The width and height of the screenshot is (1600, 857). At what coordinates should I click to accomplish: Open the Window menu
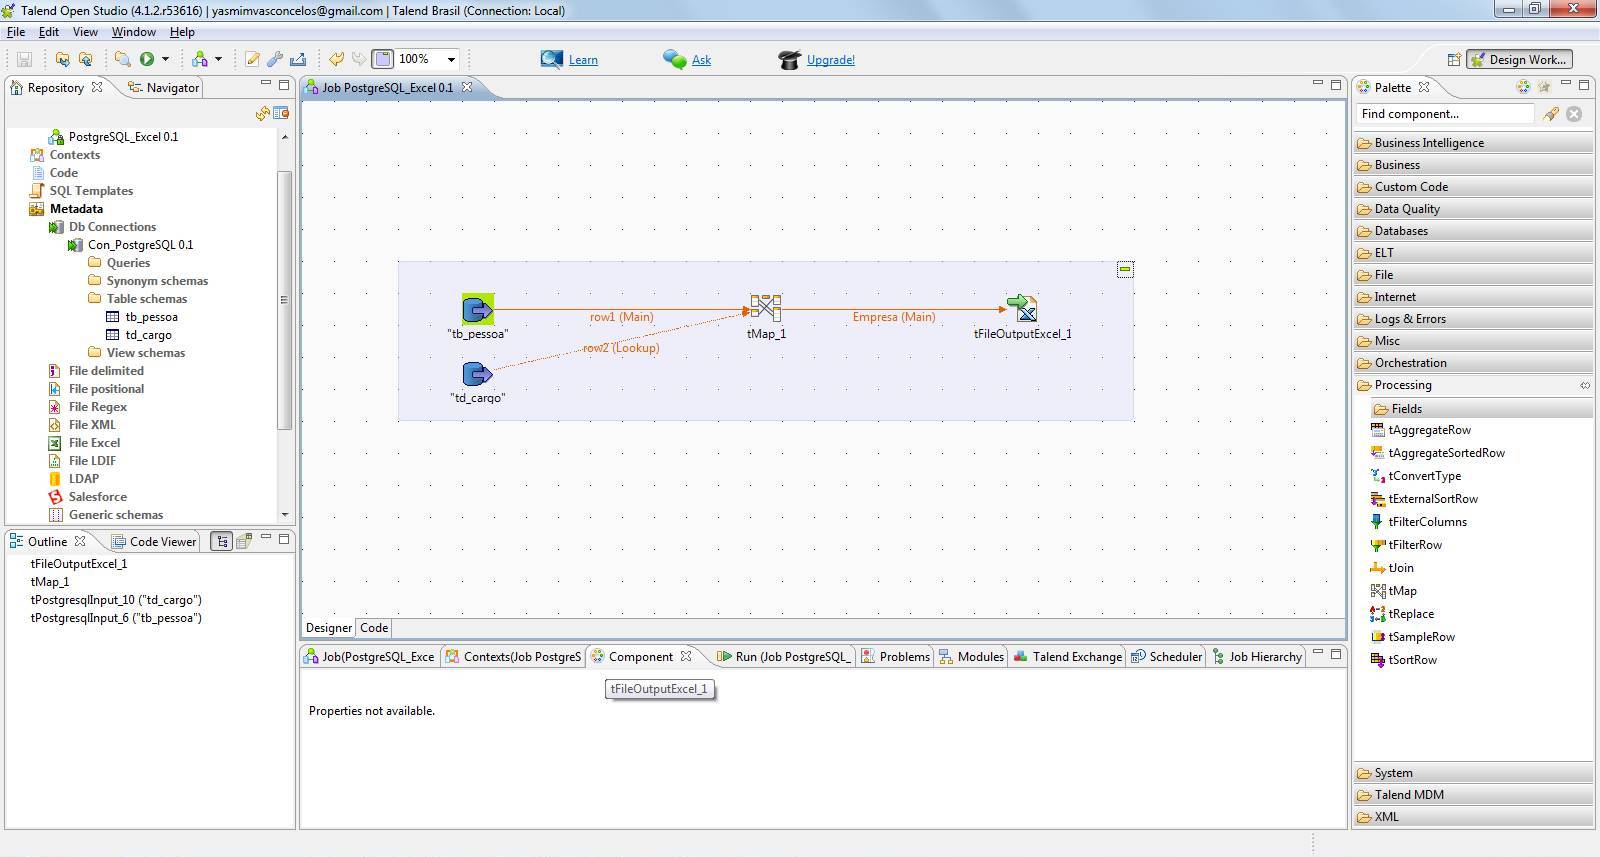133,32
